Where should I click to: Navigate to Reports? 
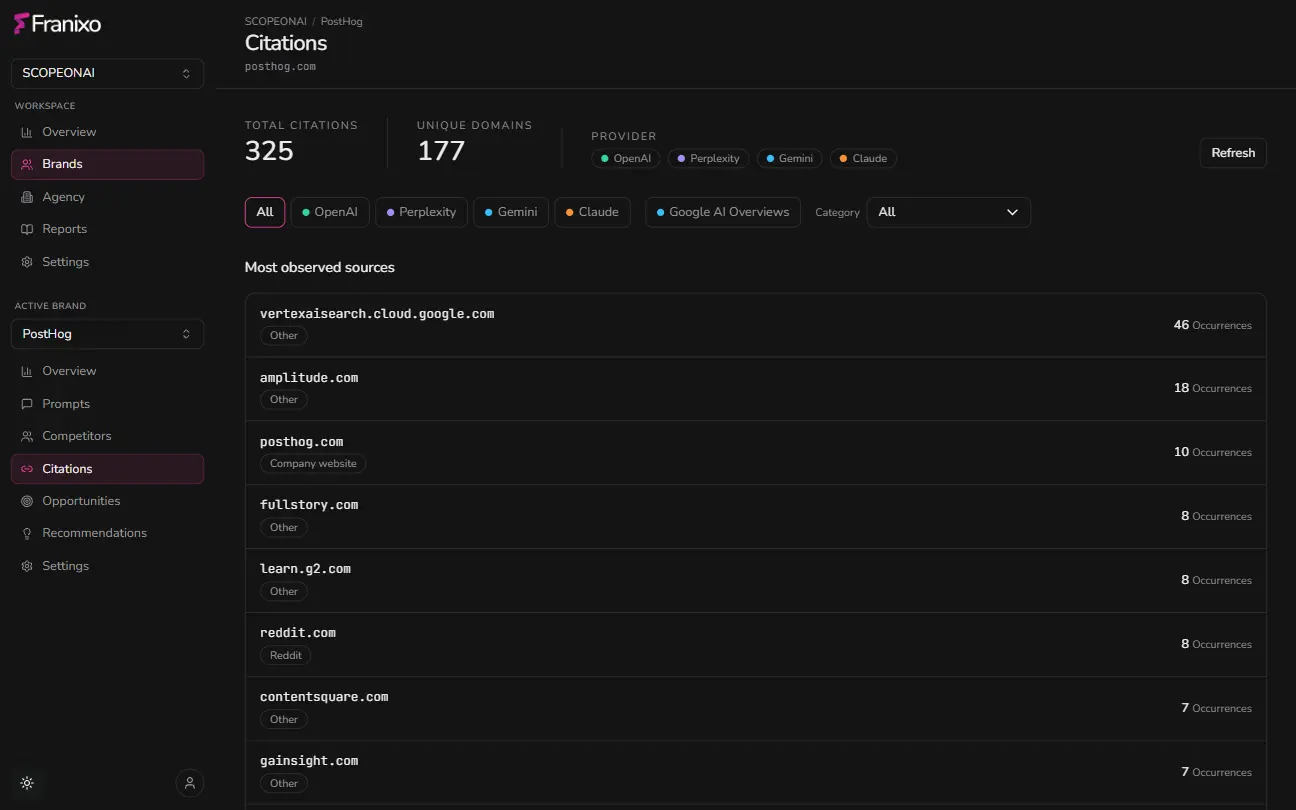(107, 229)
